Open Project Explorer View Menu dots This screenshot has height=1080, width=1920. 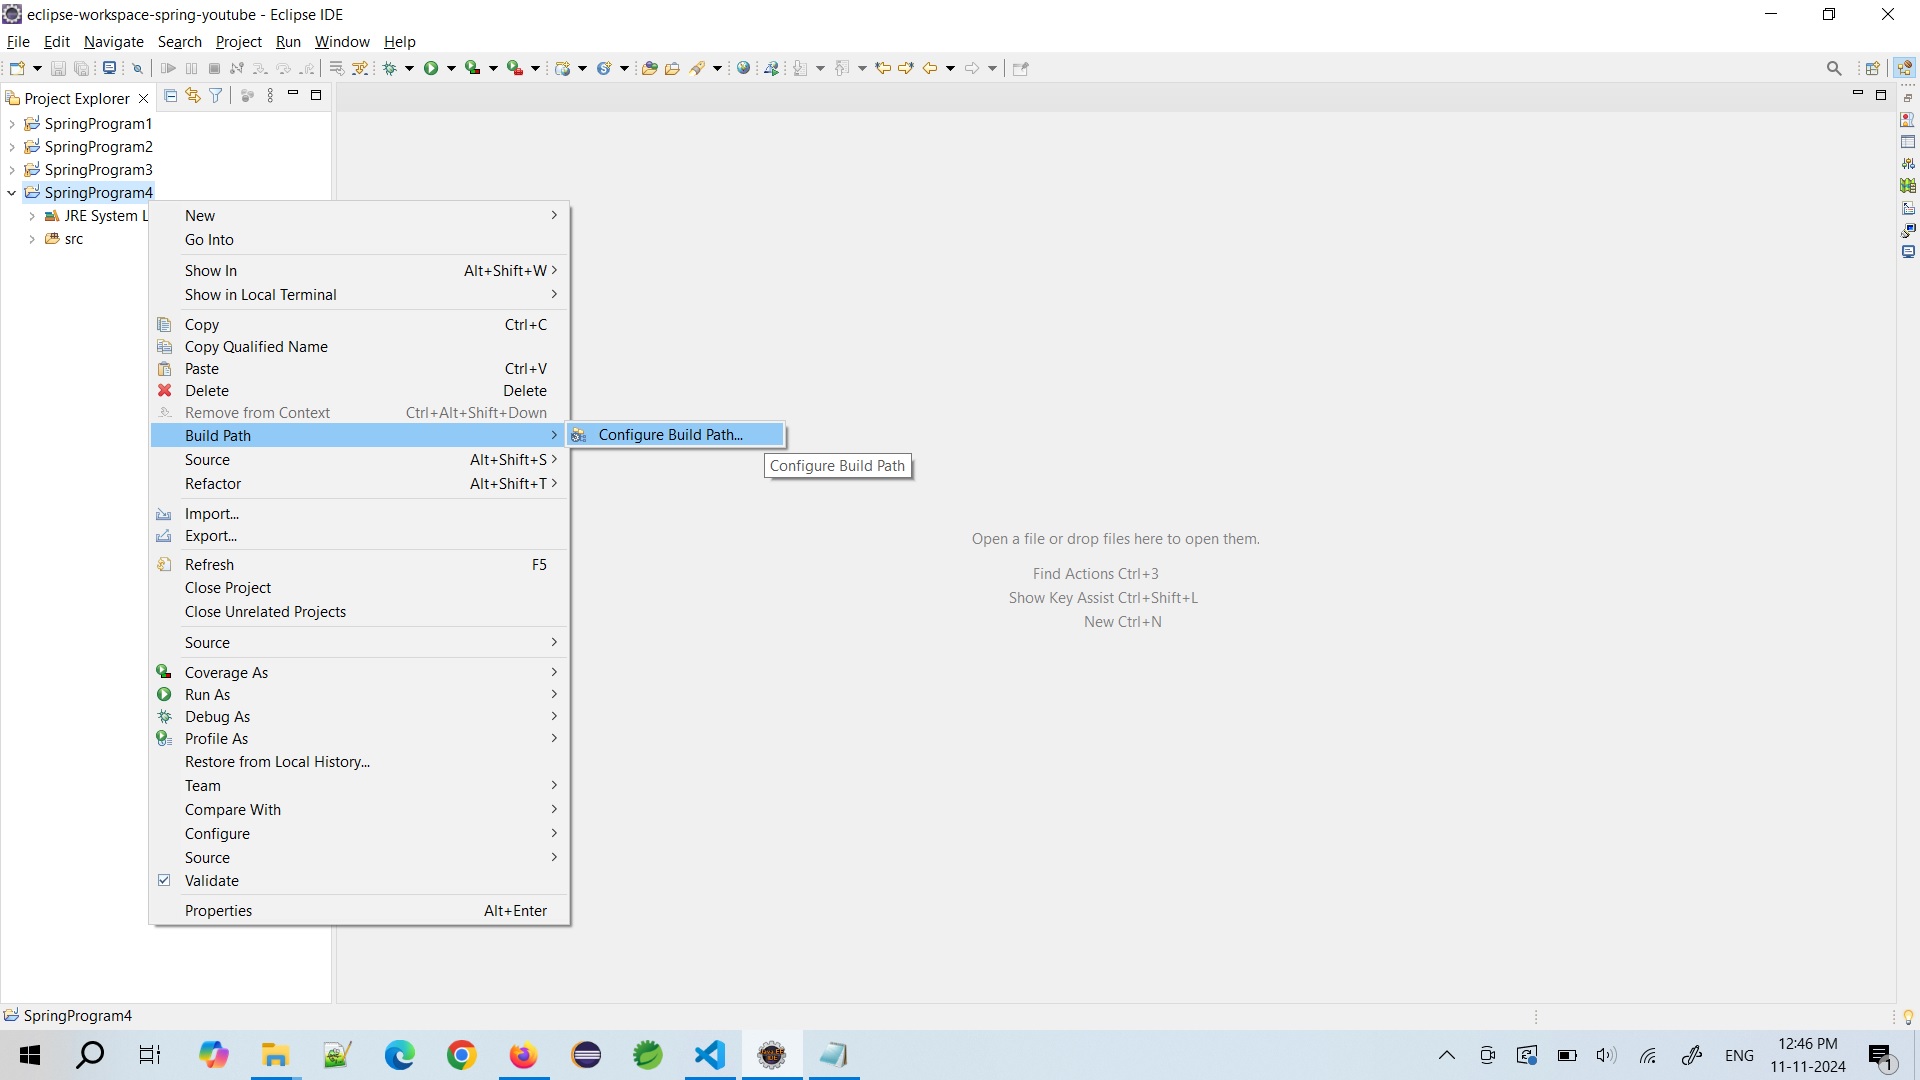click(270, 96)
